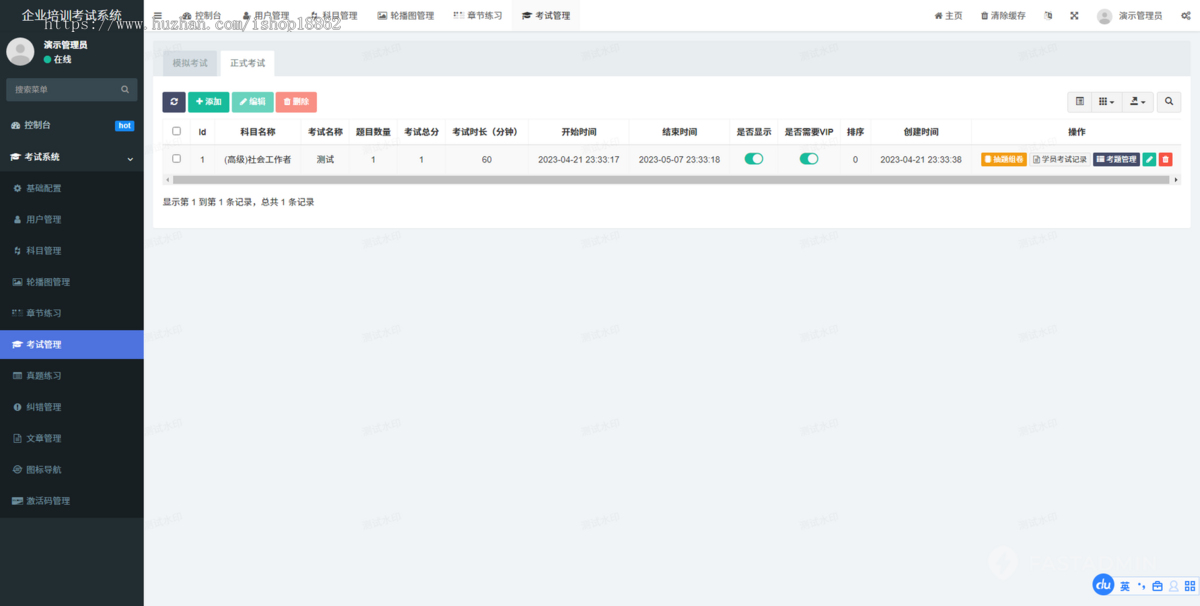Select 轮播图管理 in the top menu bar
1200x606 pixels.
click(x=404, y=15)
